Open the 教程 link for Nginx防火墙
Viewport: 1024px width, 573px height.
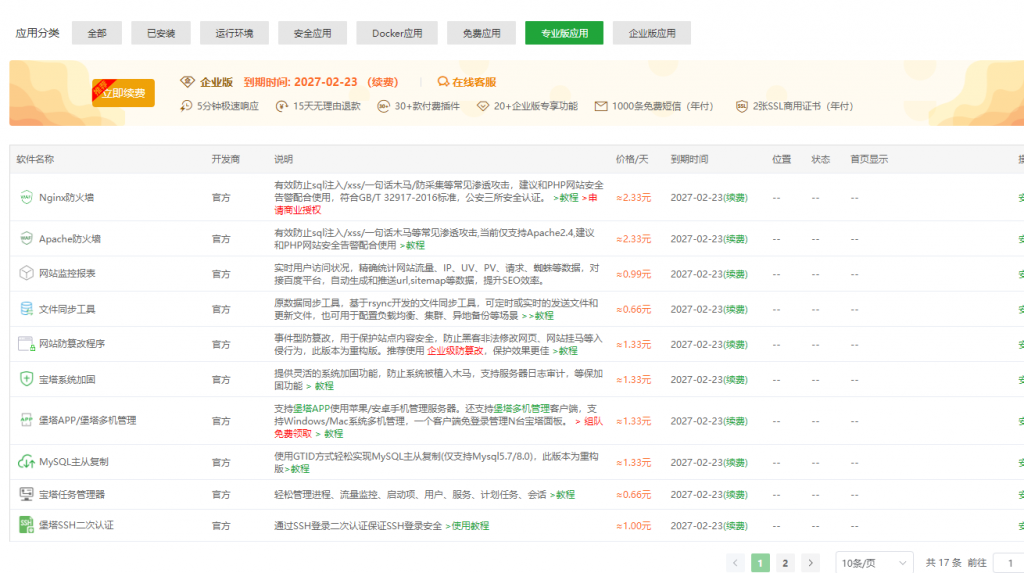568,197
